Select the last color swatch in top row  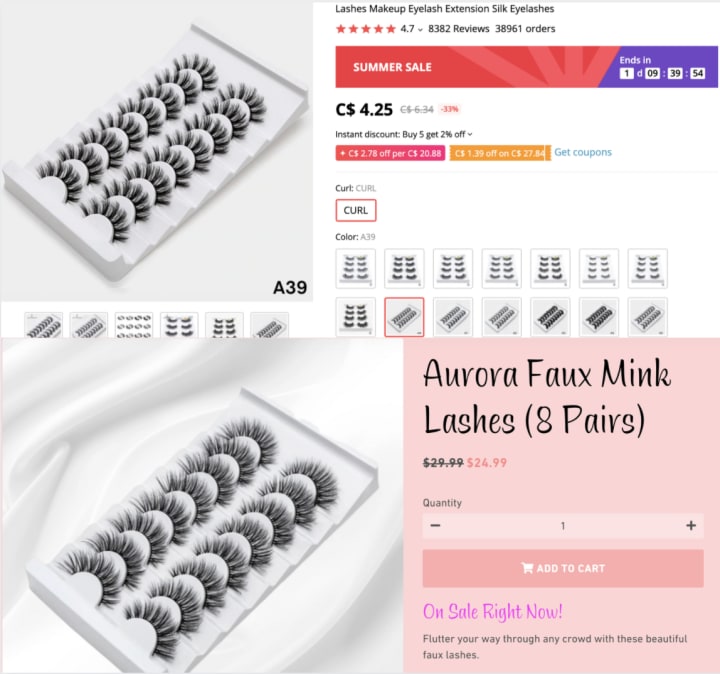[647, 269]
